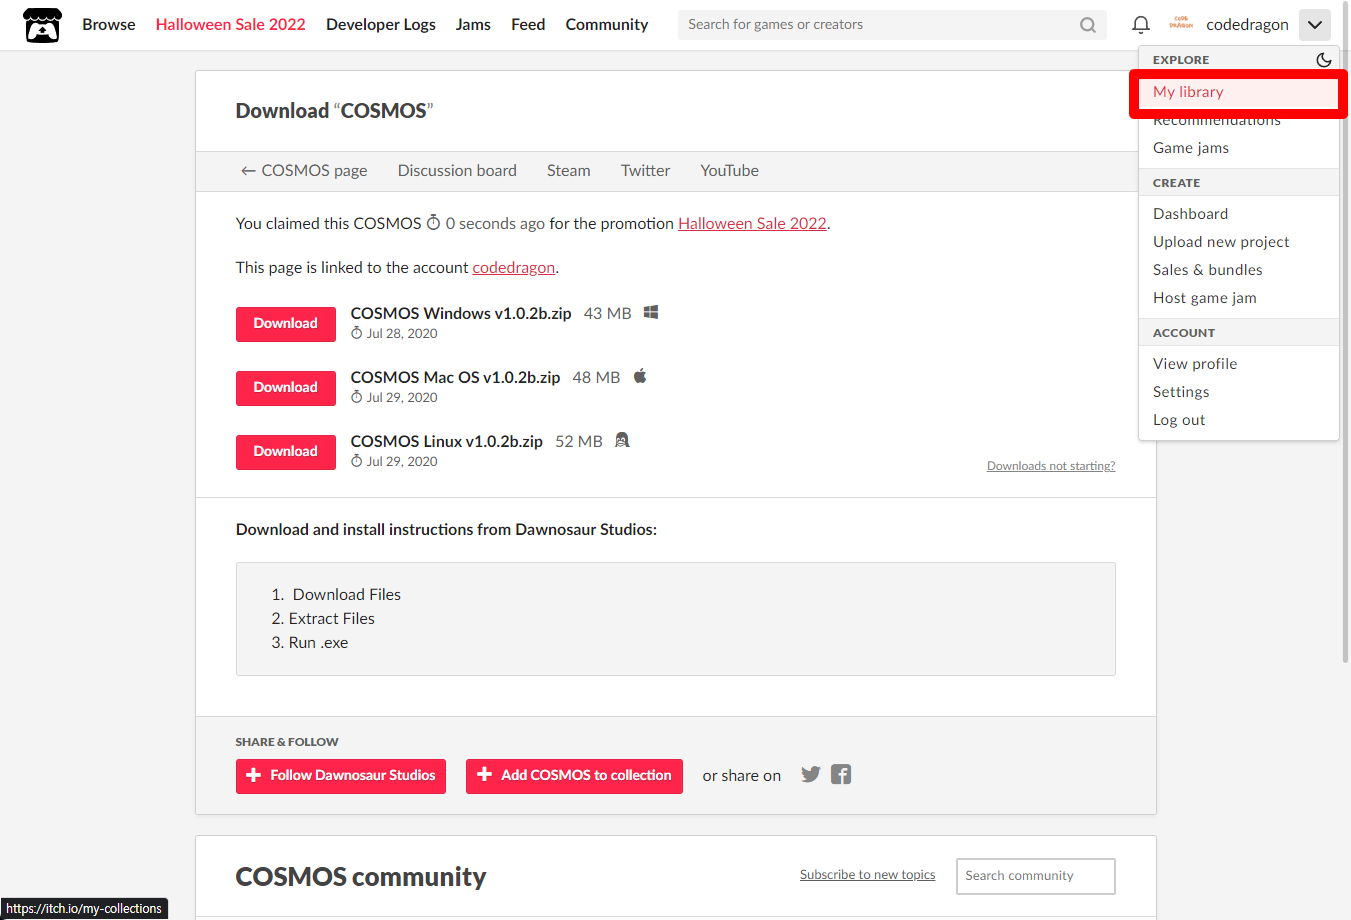Click the Apple platform icon
The height and width of the screenshot is (920, 1351).
tap(640, 376)
